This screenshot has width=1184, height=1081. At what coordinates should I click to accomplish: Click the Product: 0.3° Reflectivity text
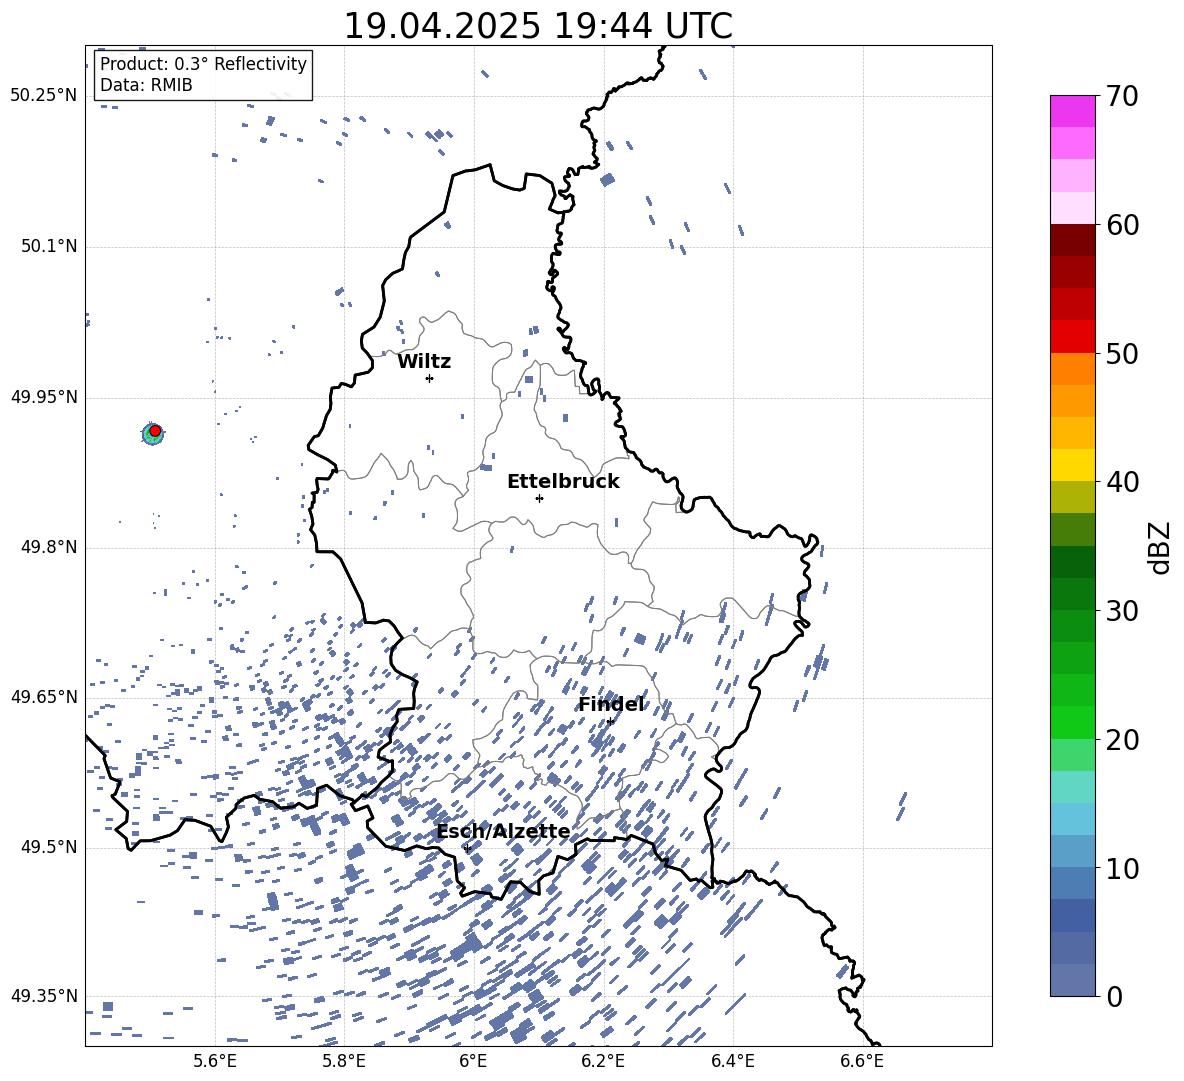click(x=203, y=64)
